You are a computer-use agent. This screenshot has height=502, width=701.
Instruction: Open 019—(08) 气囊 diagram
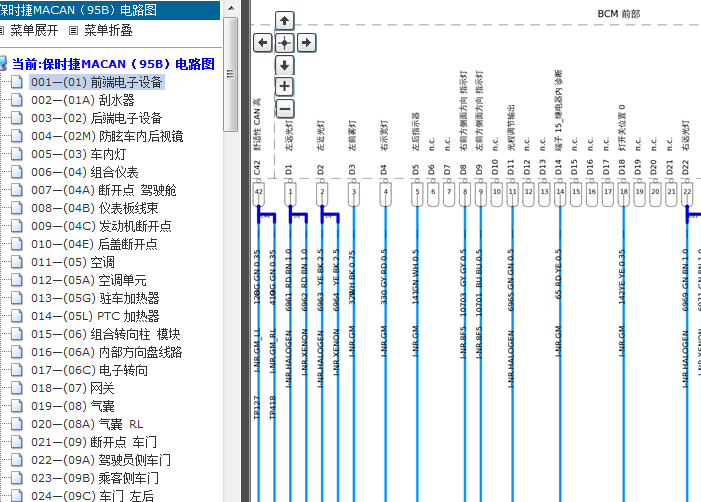point(73,406)
